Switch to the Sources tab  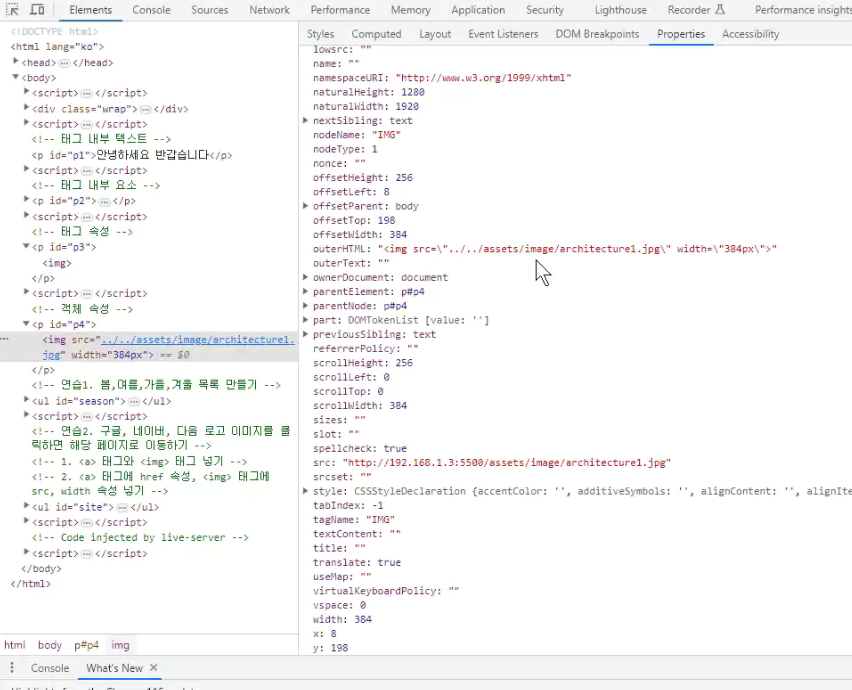click(210, 10)
